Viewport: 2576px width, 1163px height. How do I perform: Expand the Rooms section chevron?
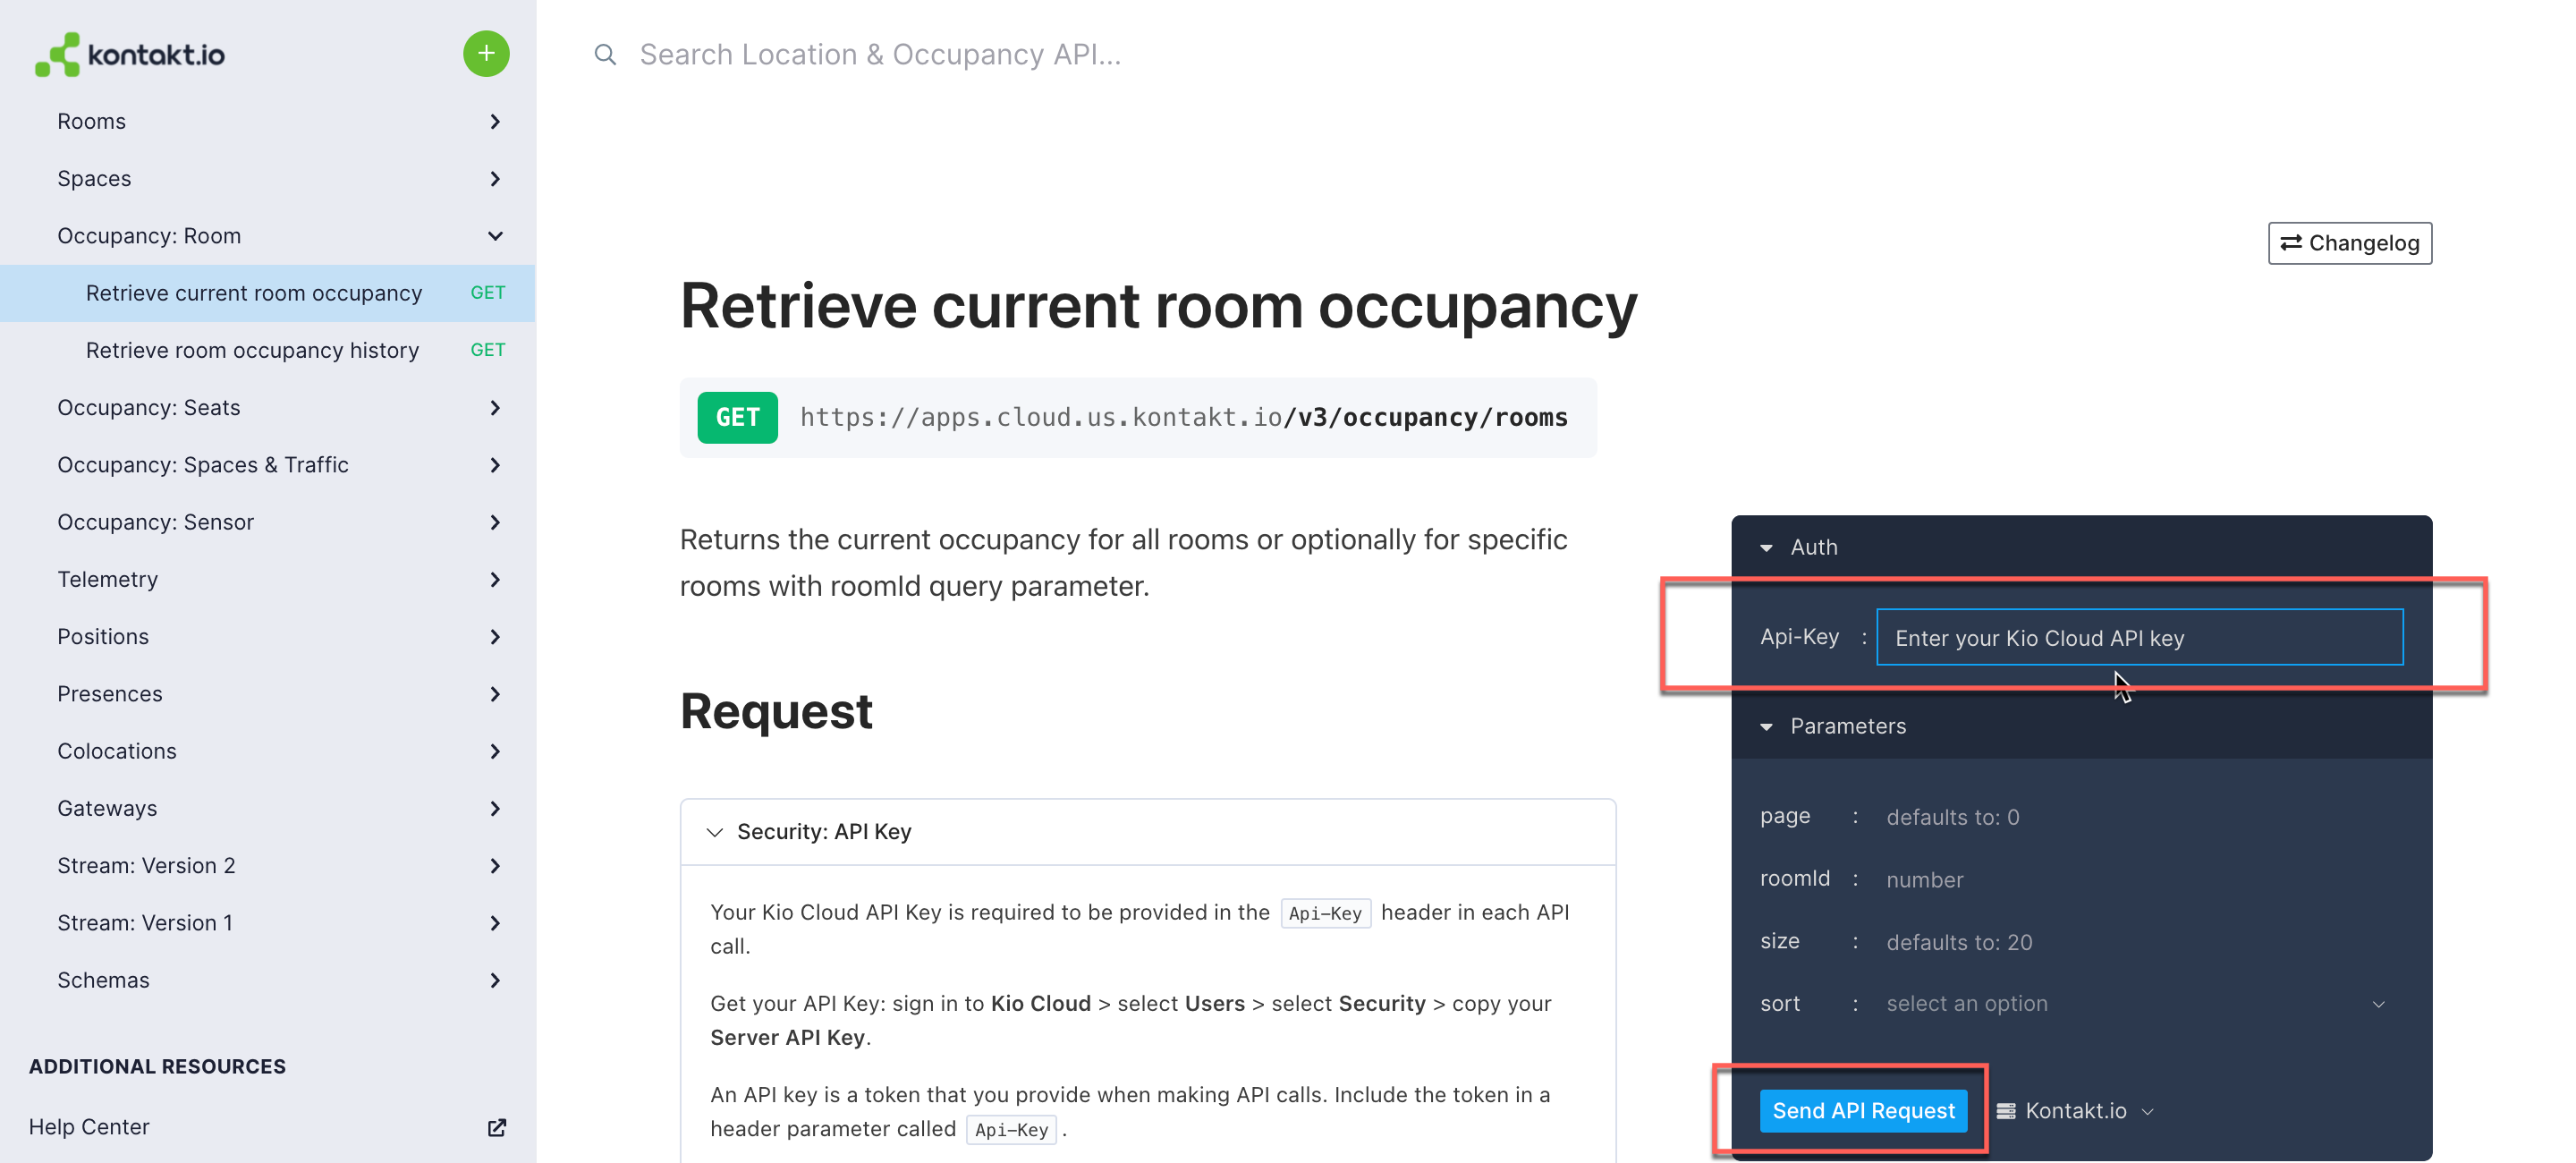495,121
